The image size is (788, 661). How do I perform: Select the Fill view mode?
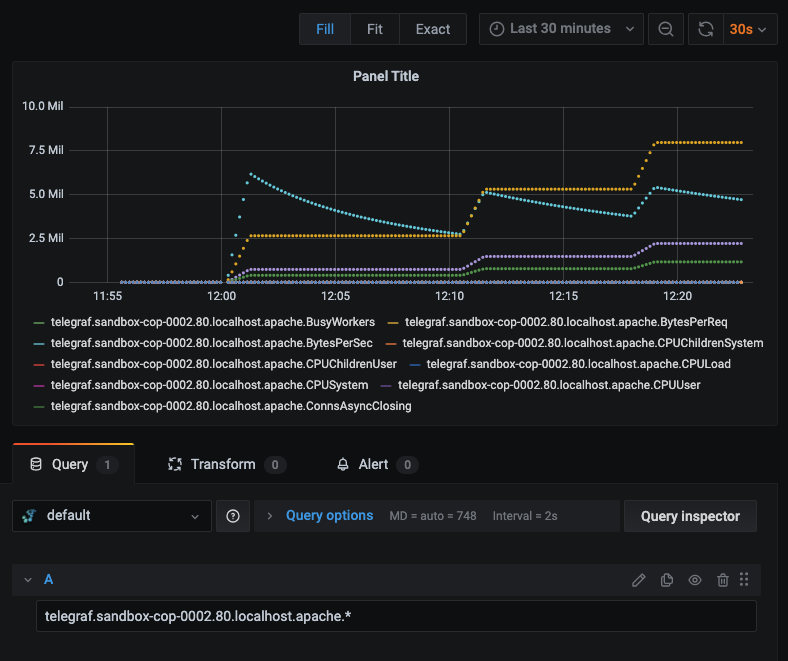pos(325,29)
